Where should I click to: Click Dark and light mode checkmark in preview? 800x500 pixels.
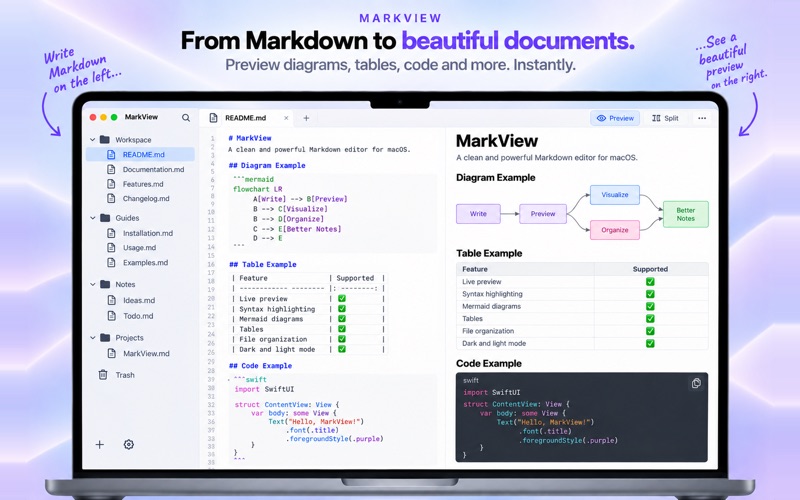click(650, 343)
